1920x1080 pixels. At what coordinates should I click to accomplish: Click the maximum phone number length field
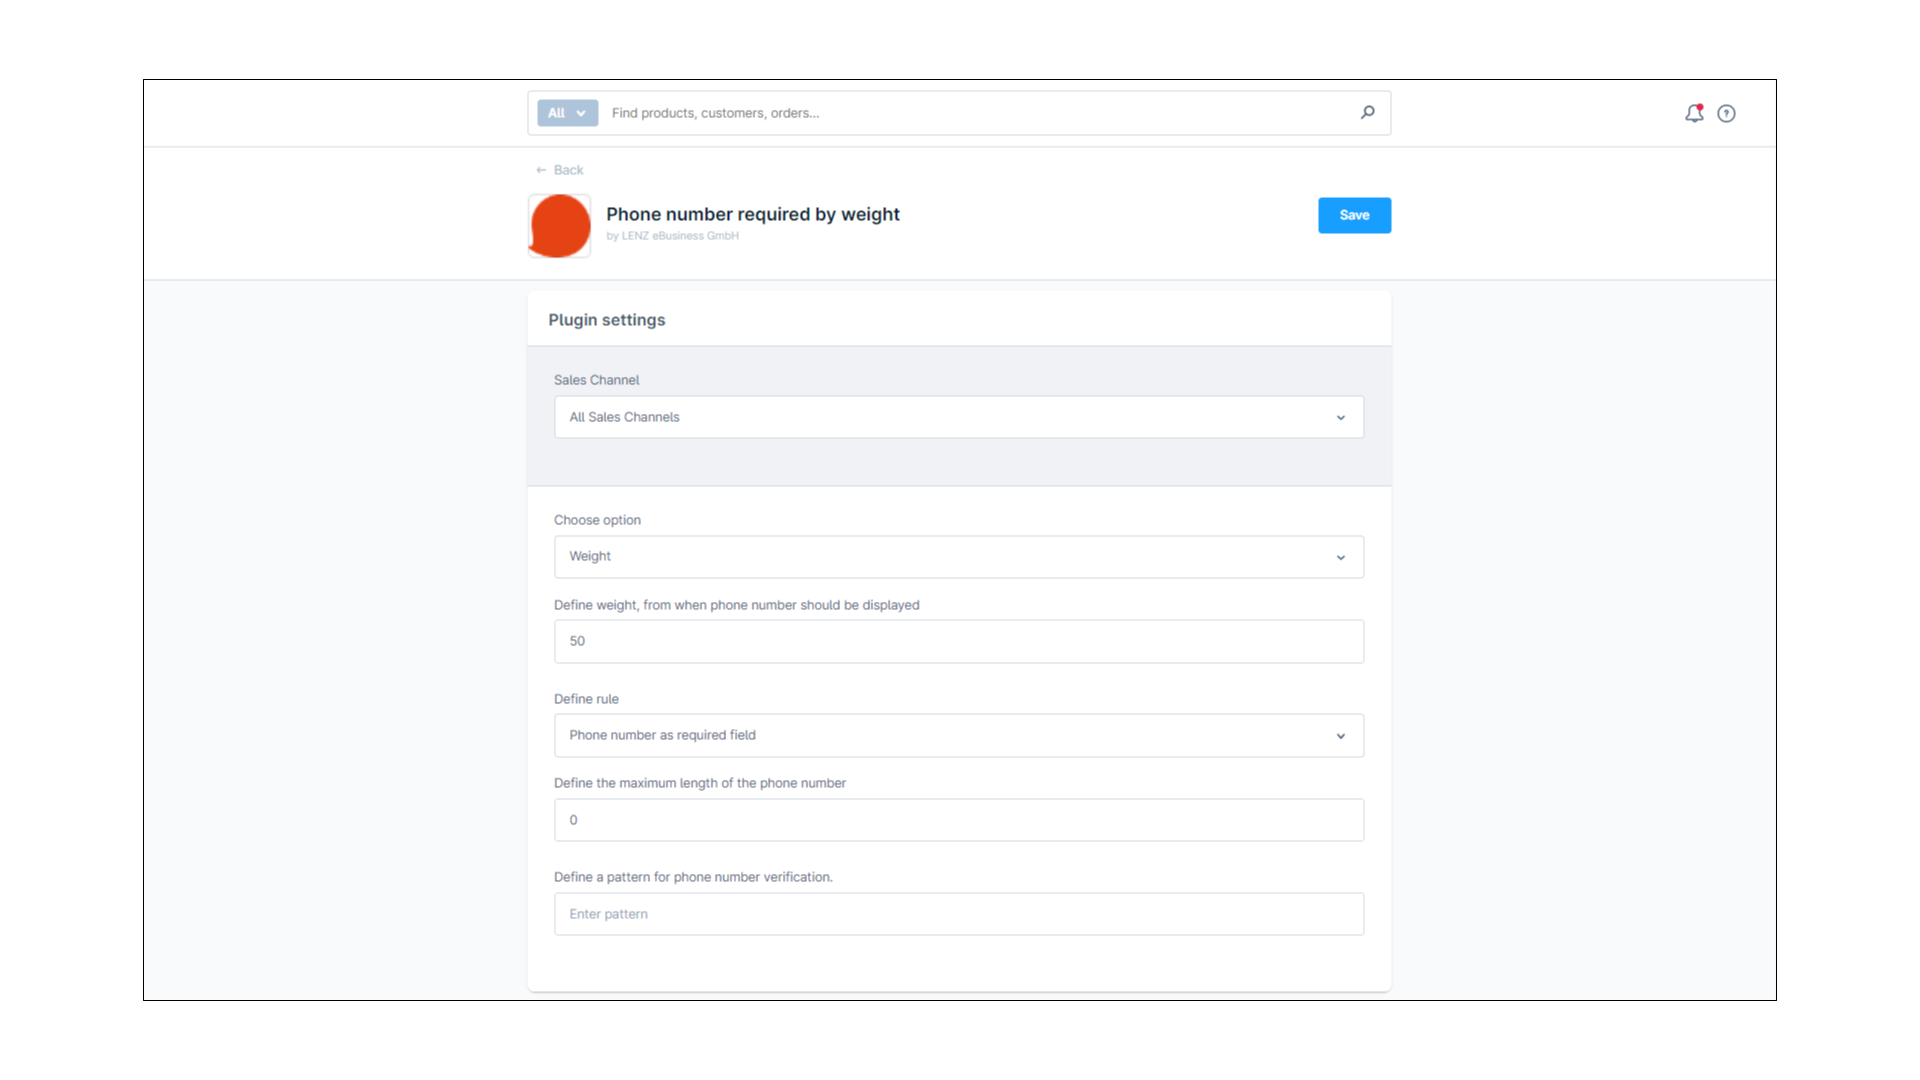pyautogui.click(x=959, y=819)
